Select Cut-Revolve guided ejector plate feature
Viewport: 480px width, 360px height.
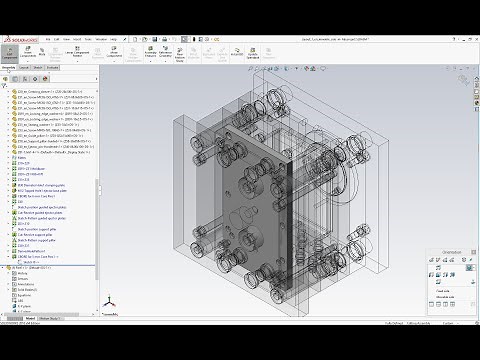coord(39,213)
